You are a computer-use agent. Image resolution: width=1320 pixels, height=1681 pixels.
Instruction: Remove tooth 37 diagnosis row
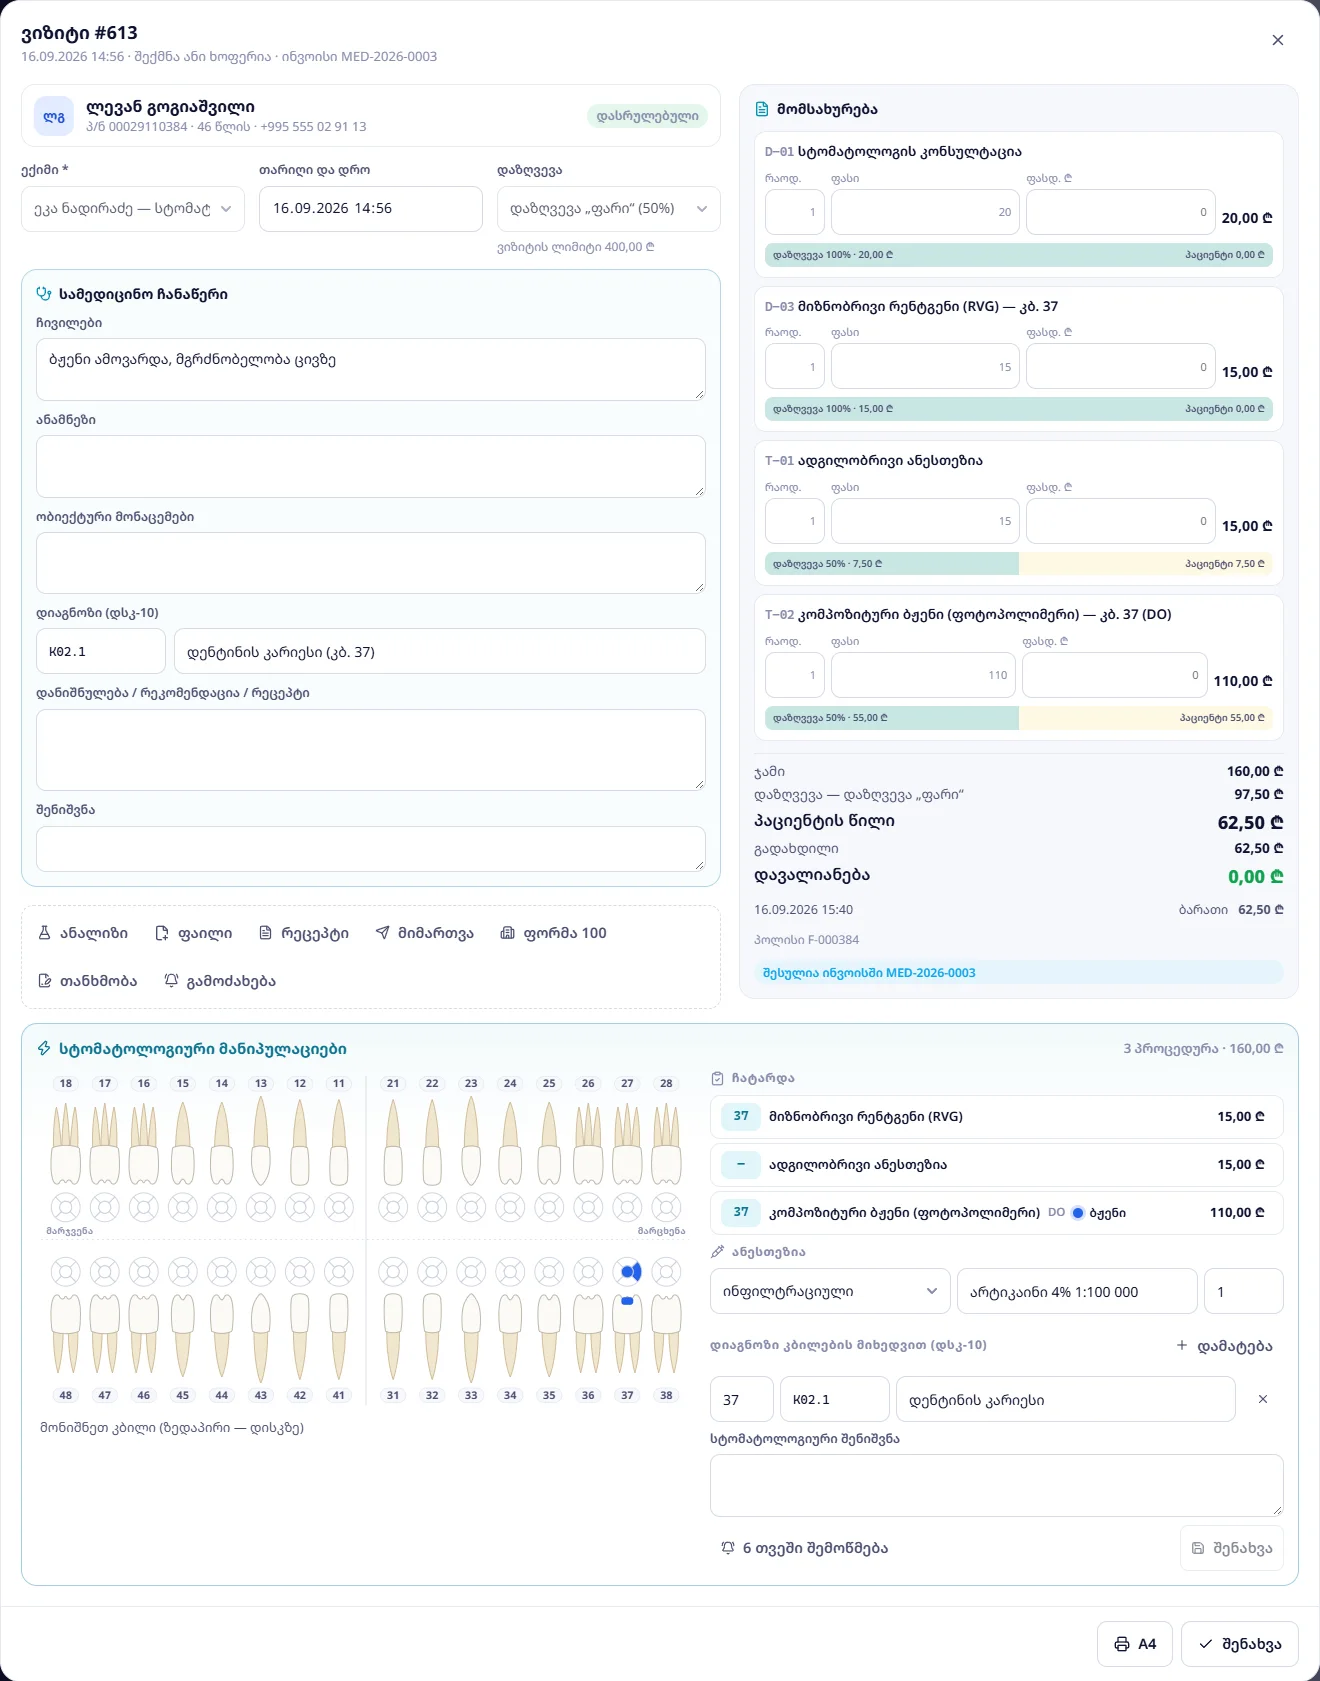(1263, 1399)
